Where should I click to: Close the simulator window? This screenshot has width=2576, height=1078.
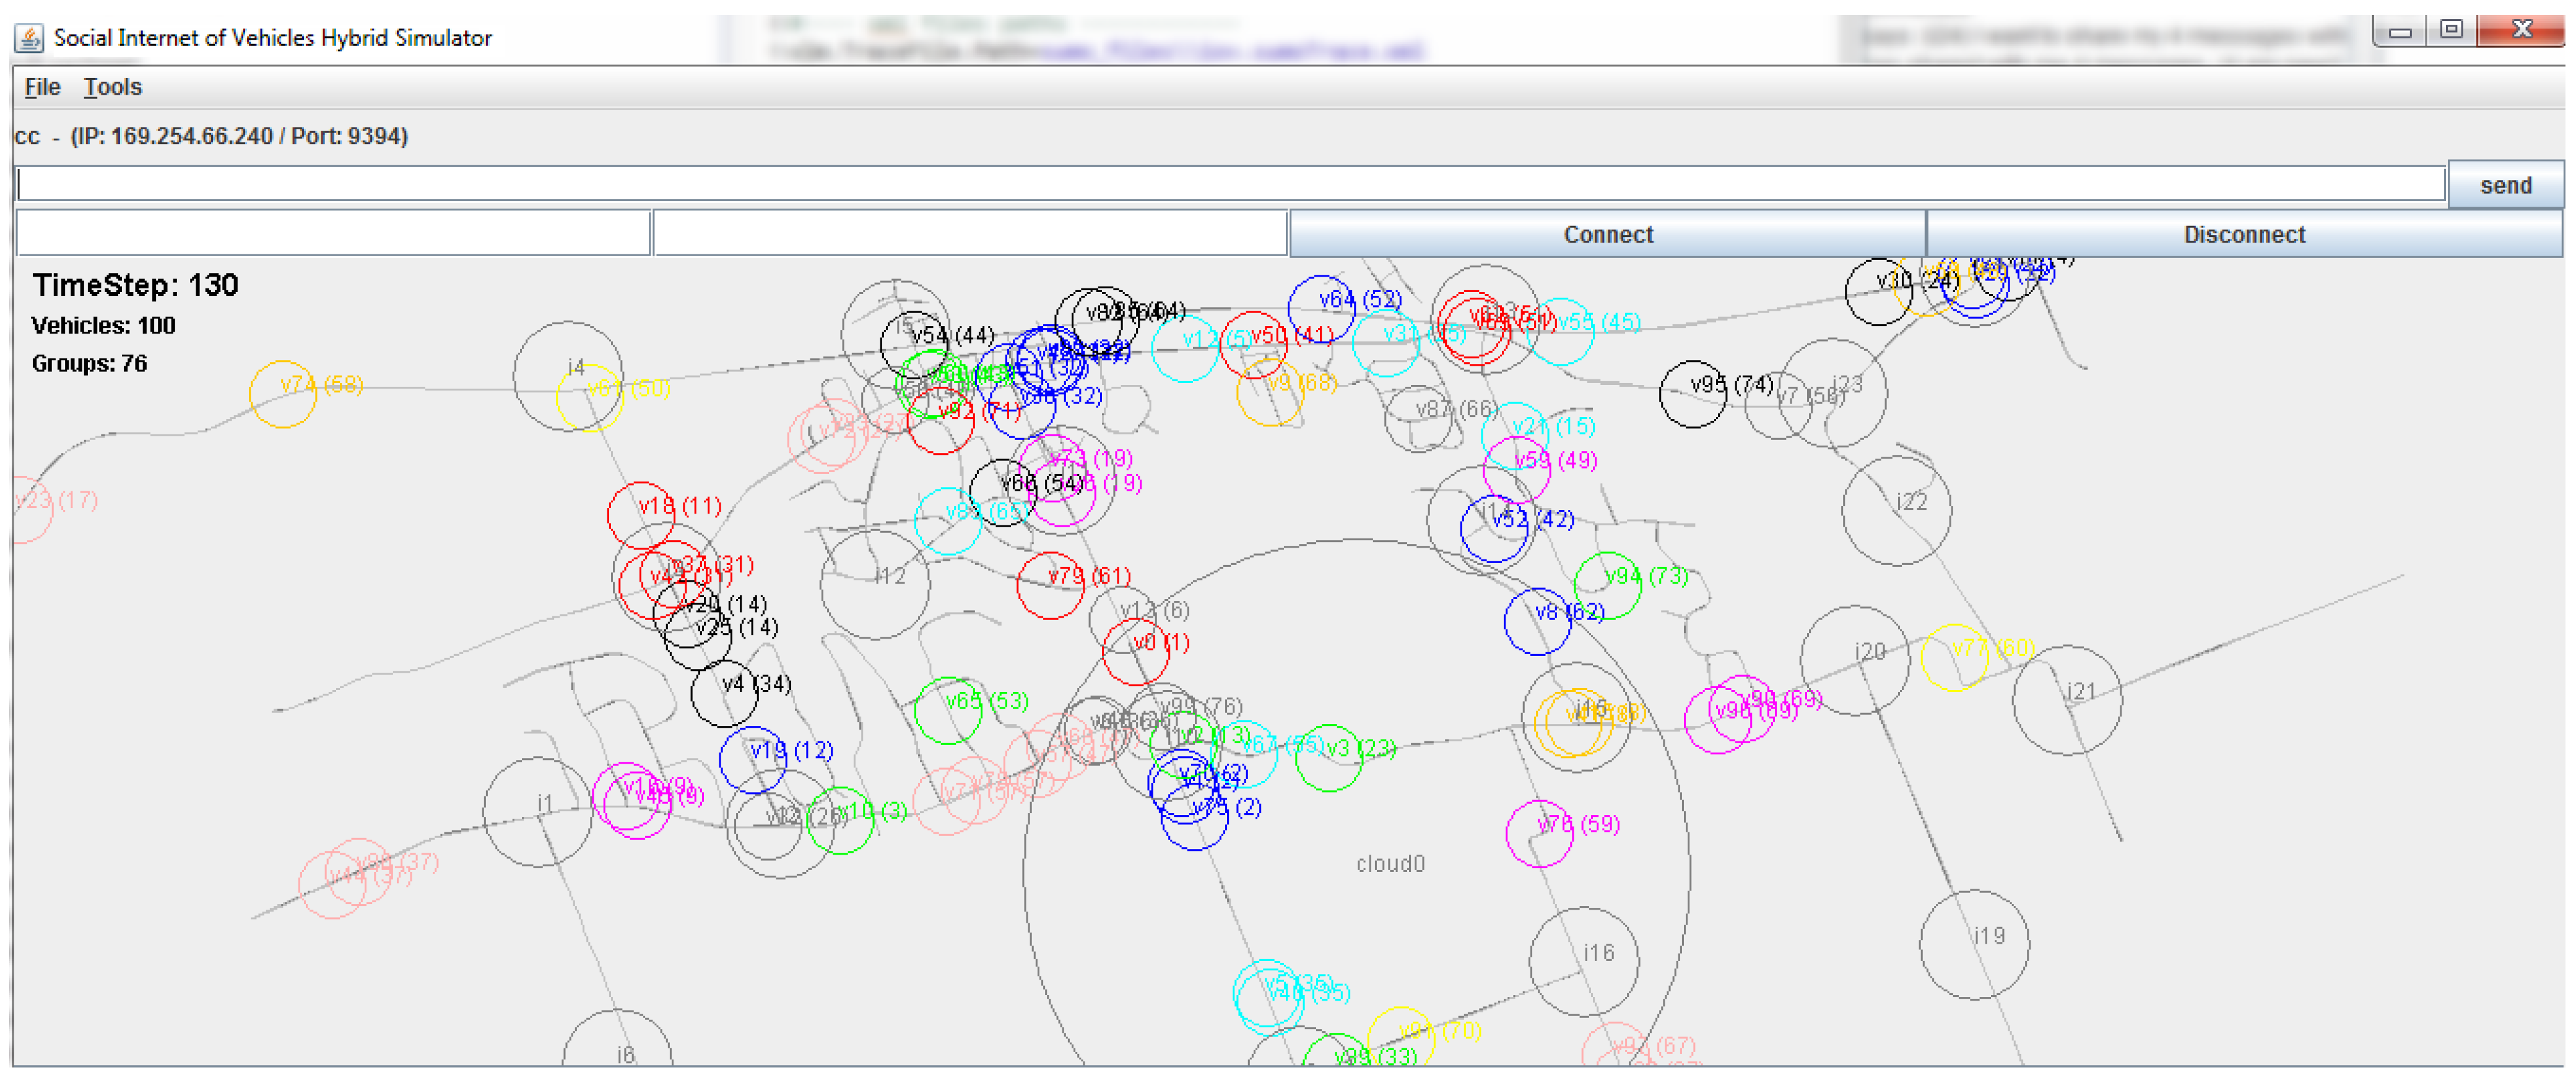pyautogui.click(x=2521, y=31)
